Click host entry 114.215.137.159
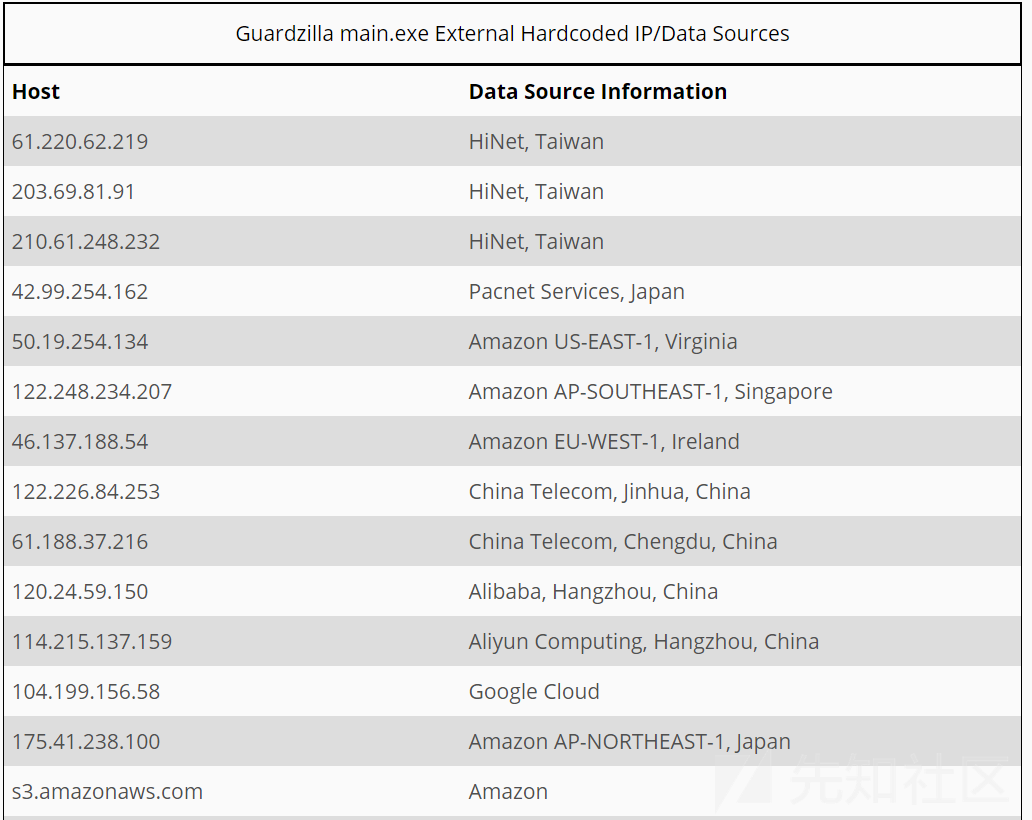The image size is (1032, 820). coord(91,642)
